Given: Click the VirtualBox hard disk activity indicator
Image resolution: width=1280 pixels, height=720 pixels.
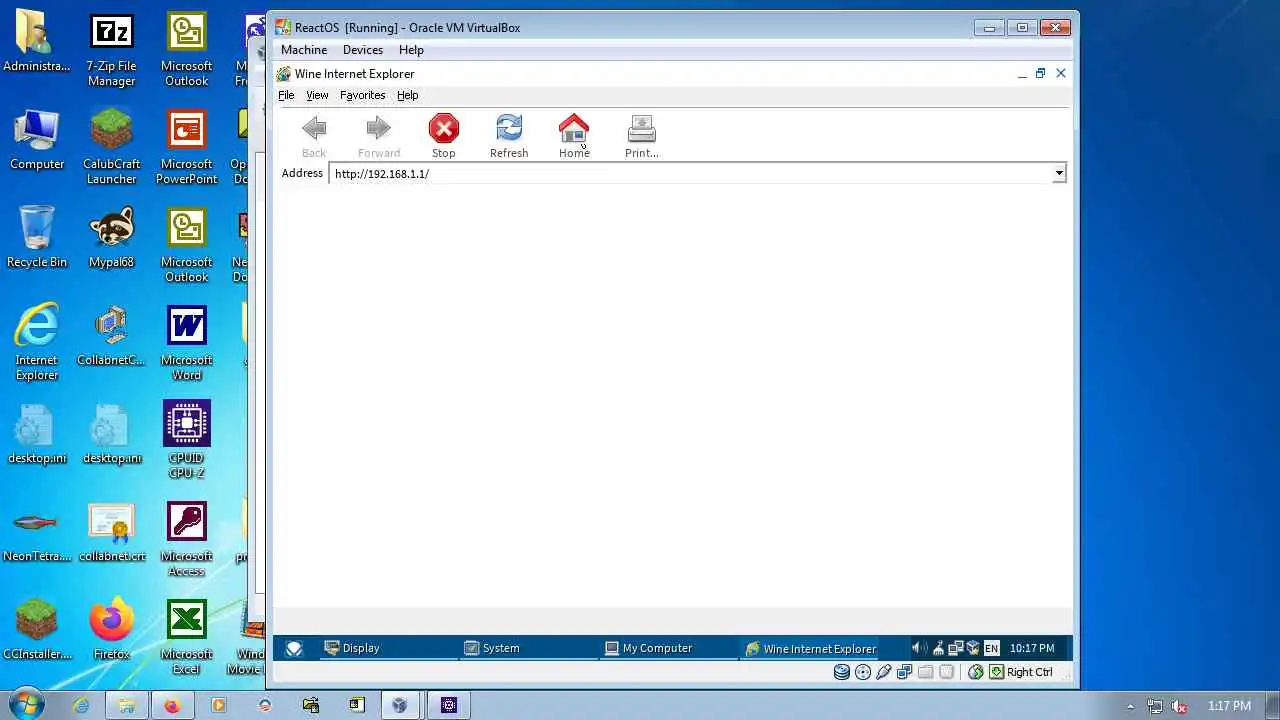Looking at the screenshot, I should pos(842,672).
